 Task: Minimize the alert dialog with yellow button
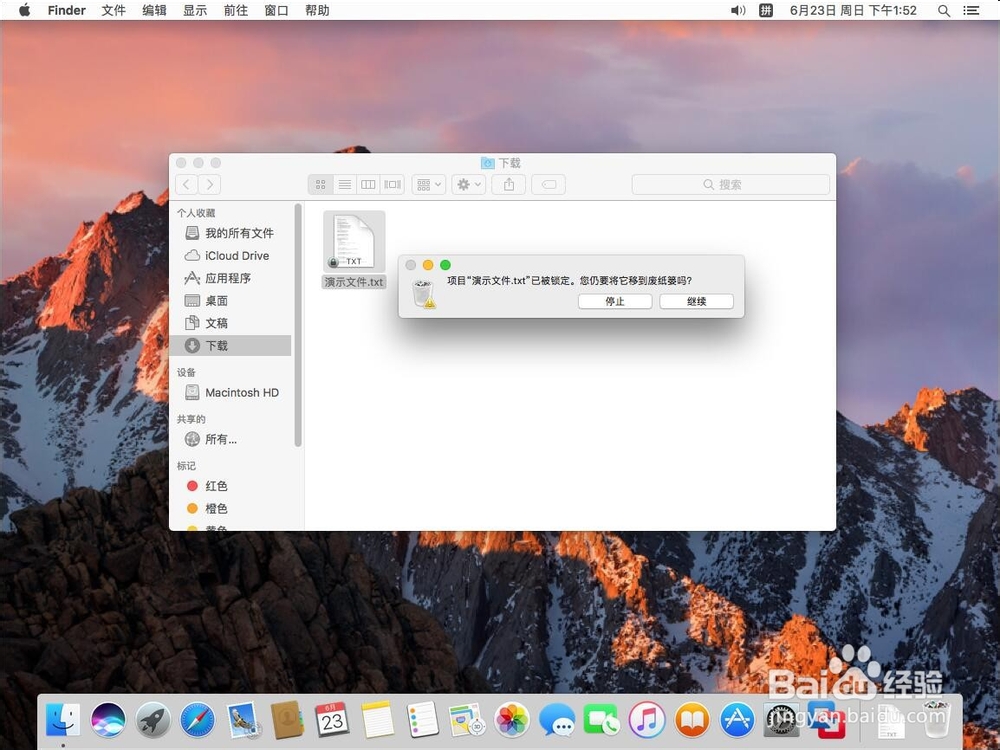[x=428, y=265]
